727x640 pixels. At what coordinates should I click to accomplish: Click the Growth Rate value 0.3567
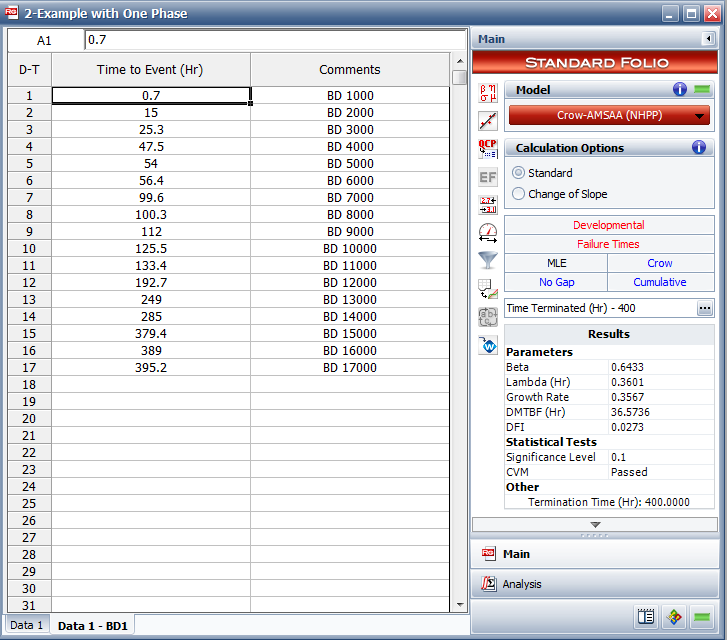click(x=627, y=397)
